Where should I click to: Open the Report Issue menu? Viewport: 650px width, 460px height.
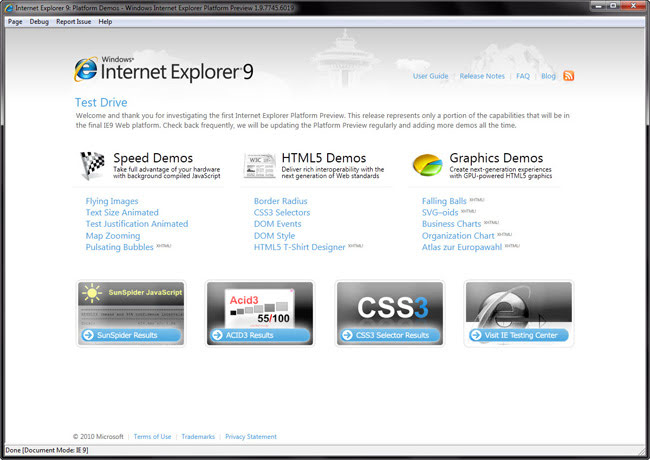pyautogui.click(x=73, y=21)
